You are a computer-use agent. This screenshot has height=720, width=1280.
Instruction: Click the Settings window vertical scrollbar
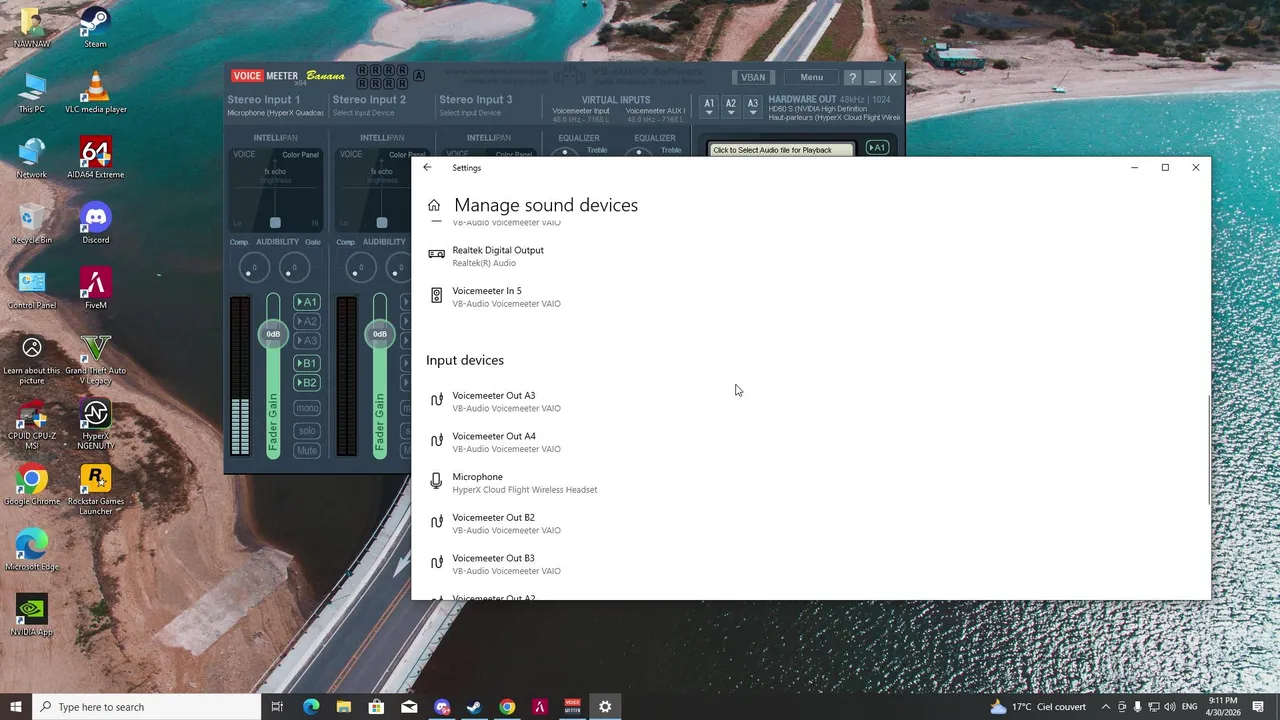pos(1208,449)
